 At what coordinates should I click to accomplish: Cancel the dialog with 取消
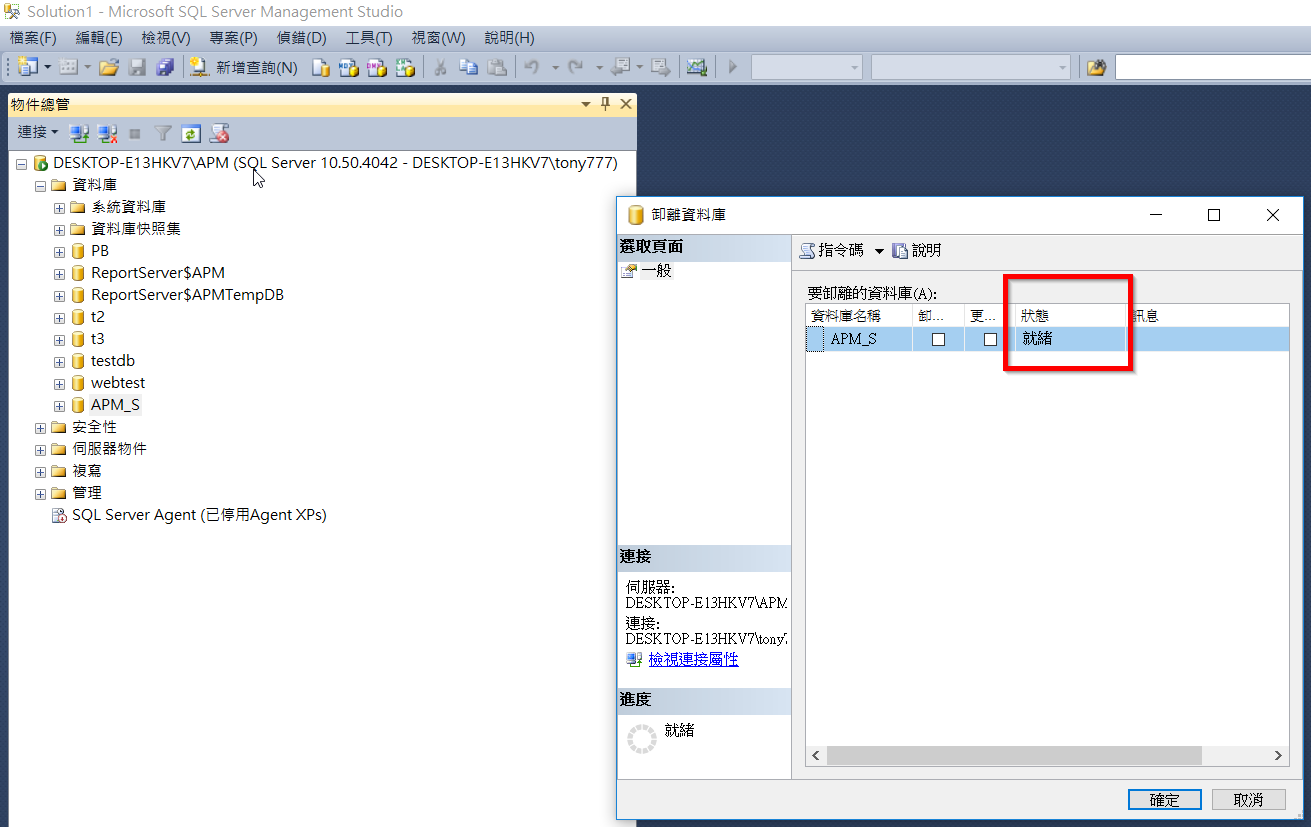click(x=1249, y=800)
